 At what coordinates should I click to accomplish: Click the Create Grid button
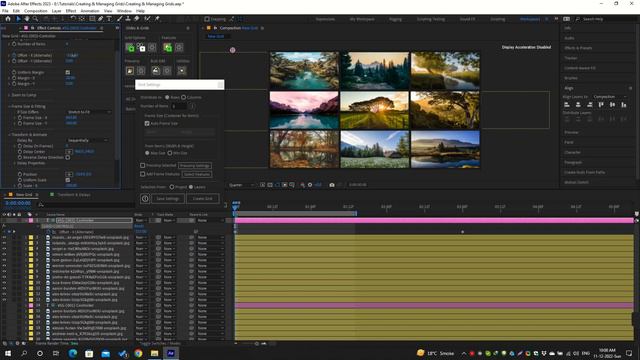(202, 199)
